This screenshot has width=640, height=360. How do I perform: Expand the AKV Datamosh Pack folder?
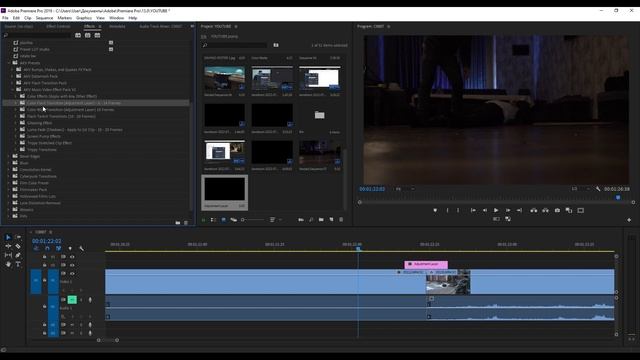[12, 76]
